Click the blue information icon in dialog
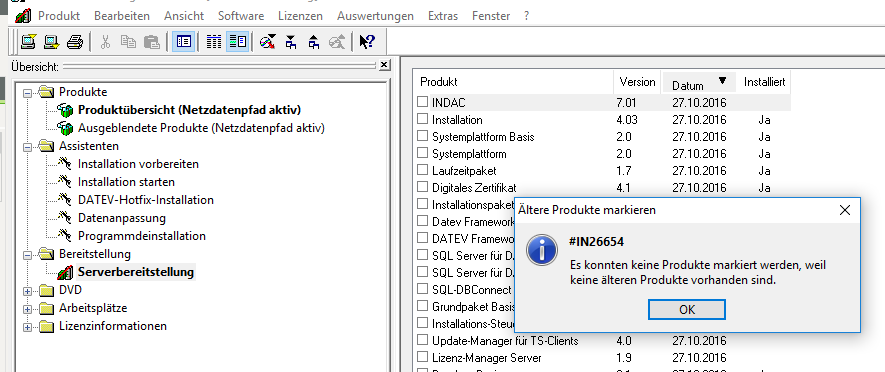885x372 pixels. click(x=542, y=250)
